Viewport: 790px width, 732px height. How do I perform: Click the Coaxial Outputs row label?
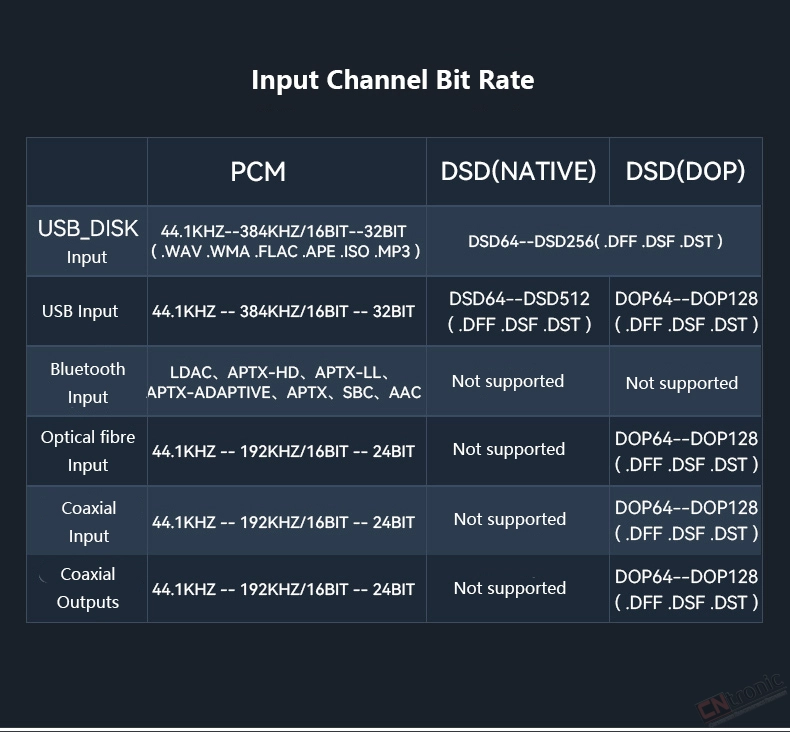[88, 588]
